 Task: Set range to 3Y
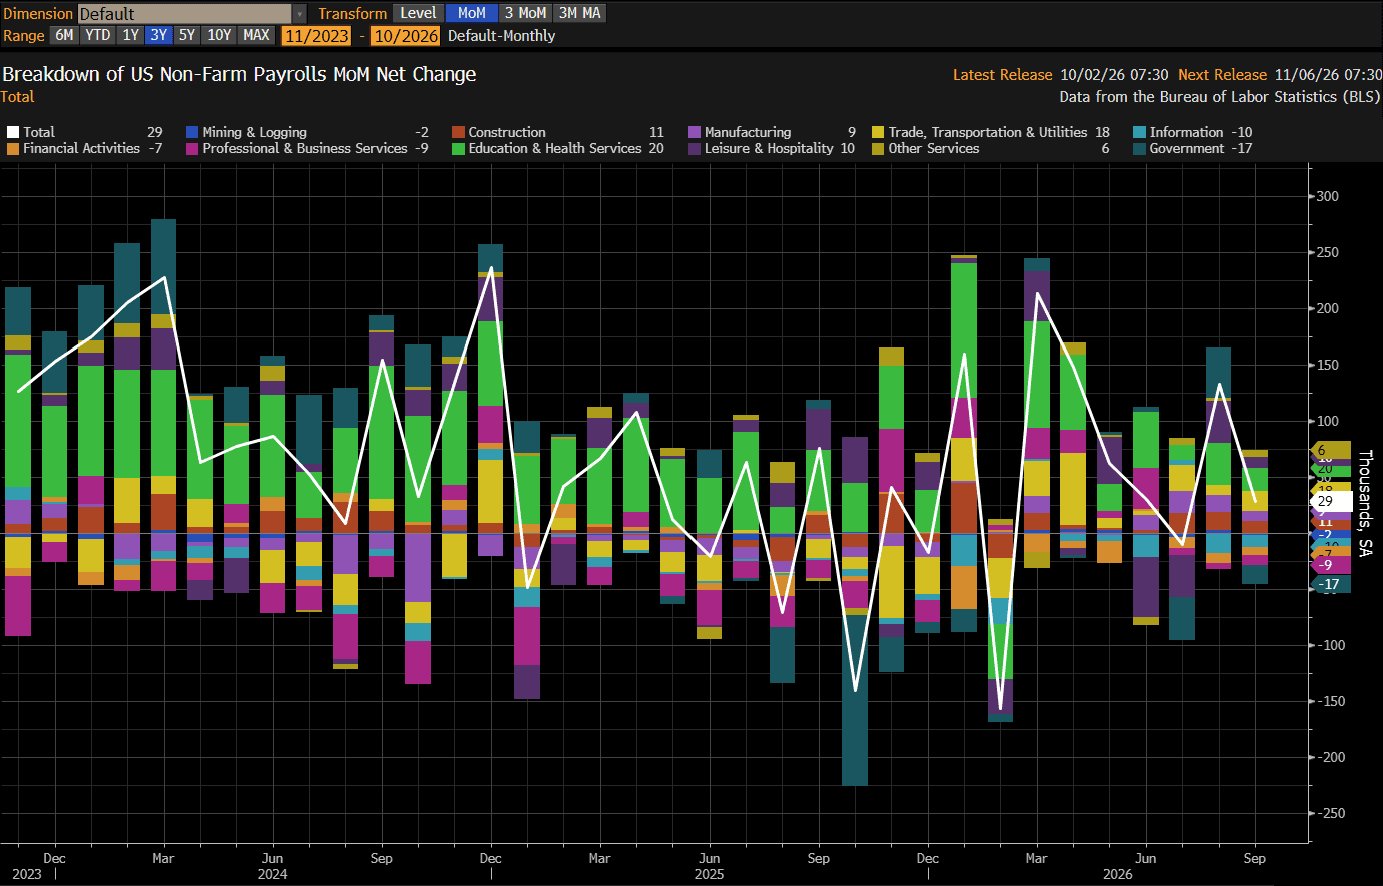tap(159, 35)
